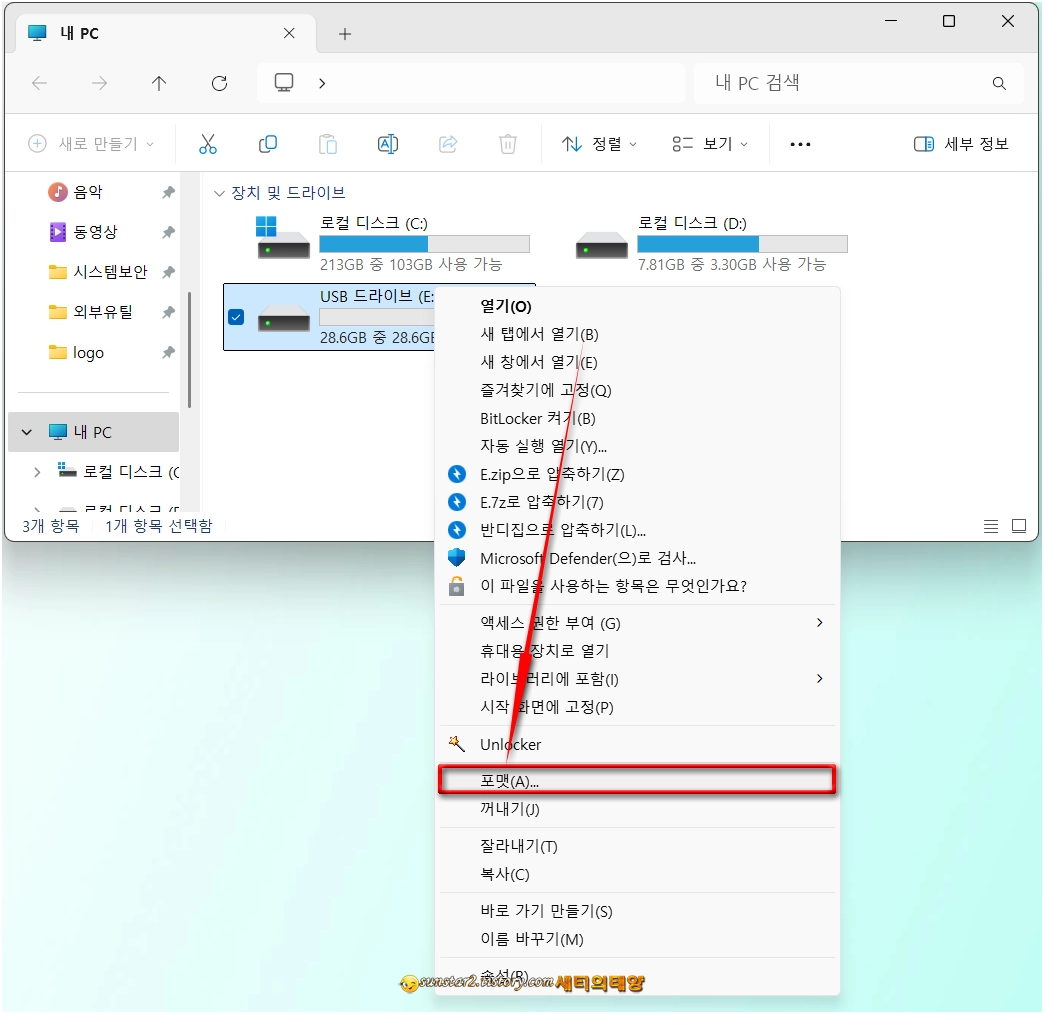Click the Share icon in the toolbar

(448, 143)
